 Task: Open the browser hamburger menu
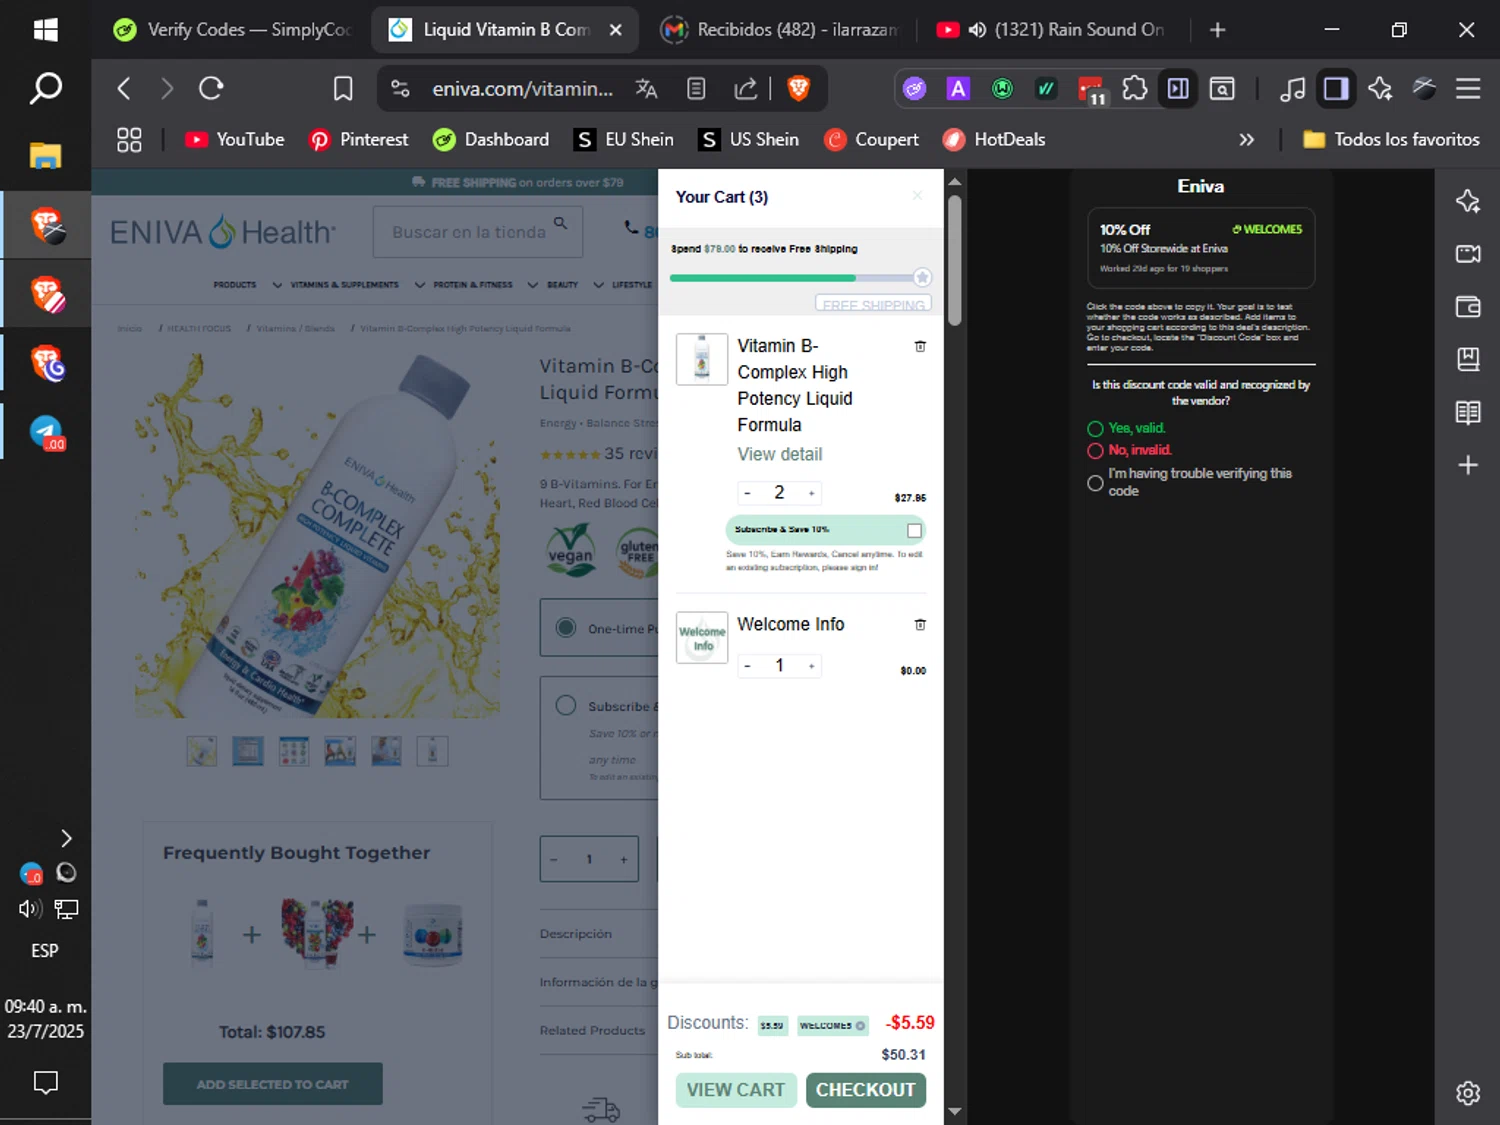tap(1468, 88)
